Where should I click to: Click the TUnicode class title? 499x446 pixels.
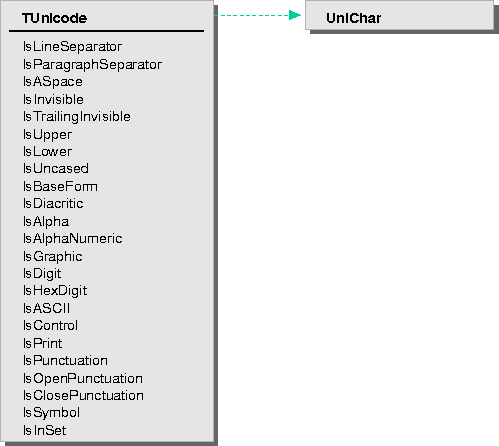pos(54,18)
